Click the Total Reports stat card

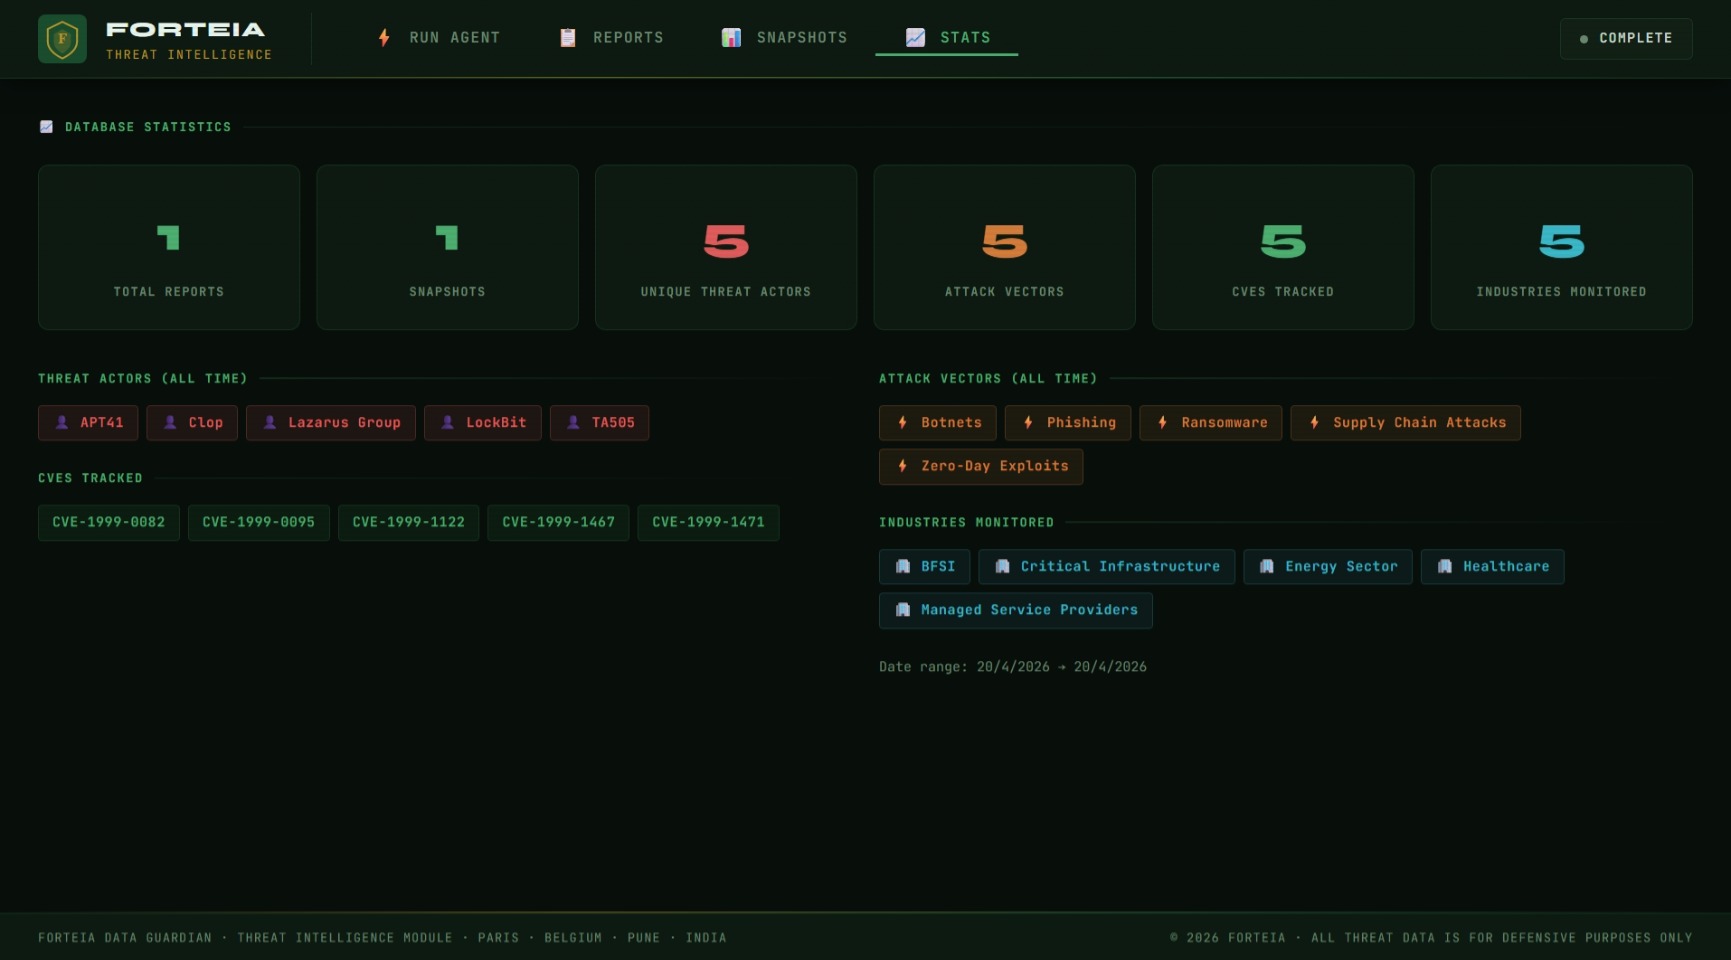point(168,247)
